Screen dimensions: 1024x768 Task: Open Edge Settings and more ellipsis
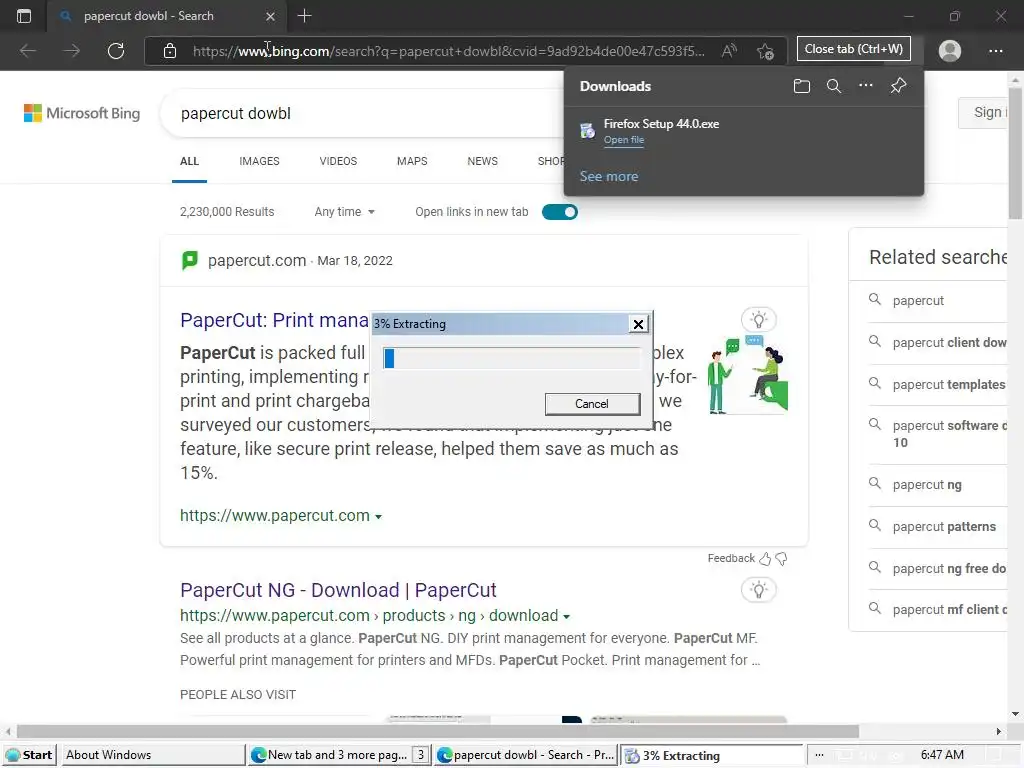(996, 51)
